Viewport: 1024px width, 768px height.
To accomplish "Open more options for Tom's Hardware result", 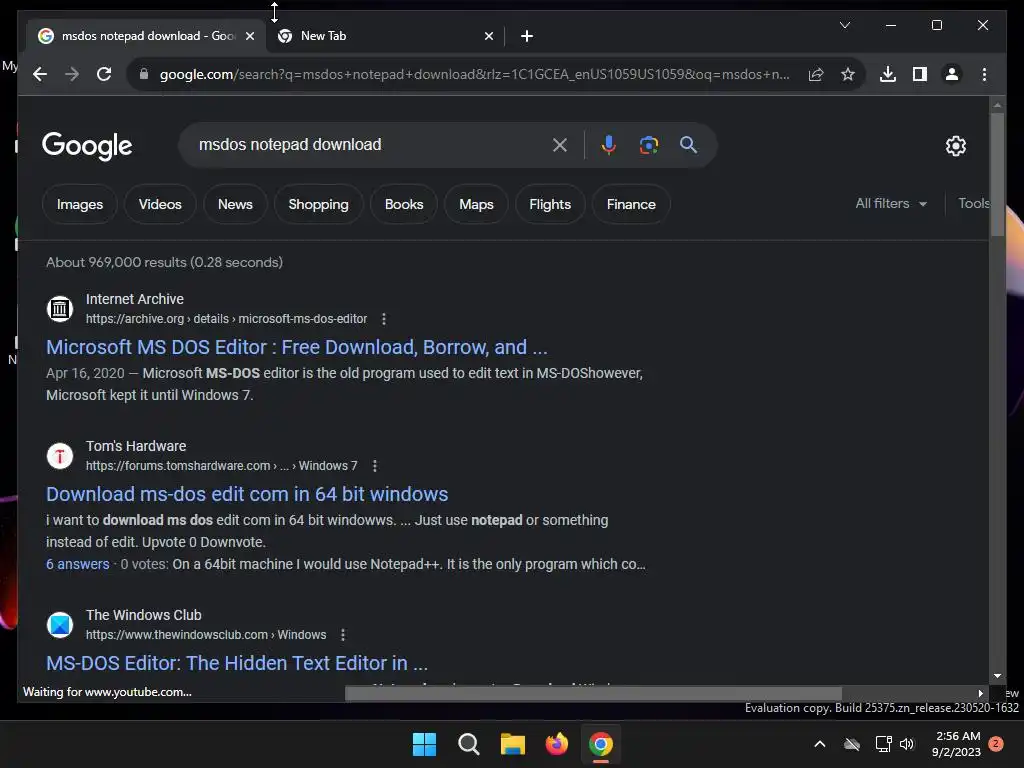I will pyautogui.click(x=374, y=466).
